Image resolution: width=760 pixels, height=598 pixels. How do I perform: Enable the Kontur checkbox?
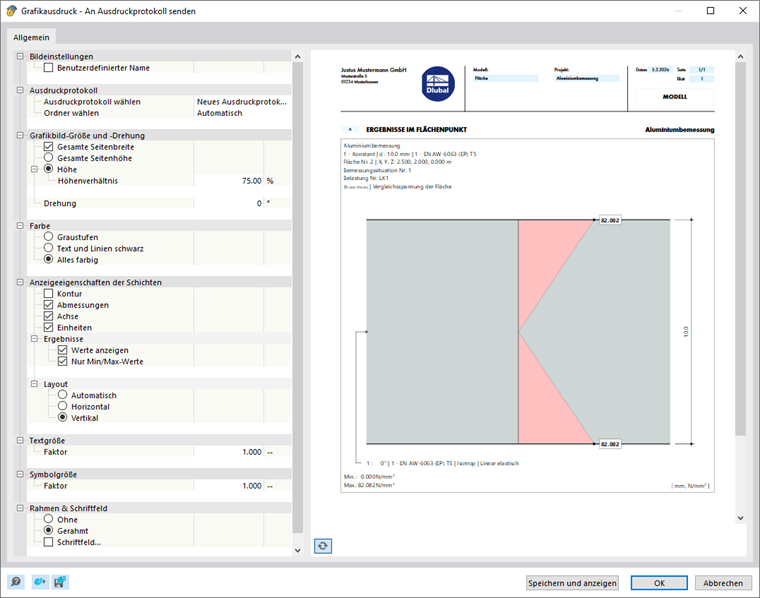point(48,294)
